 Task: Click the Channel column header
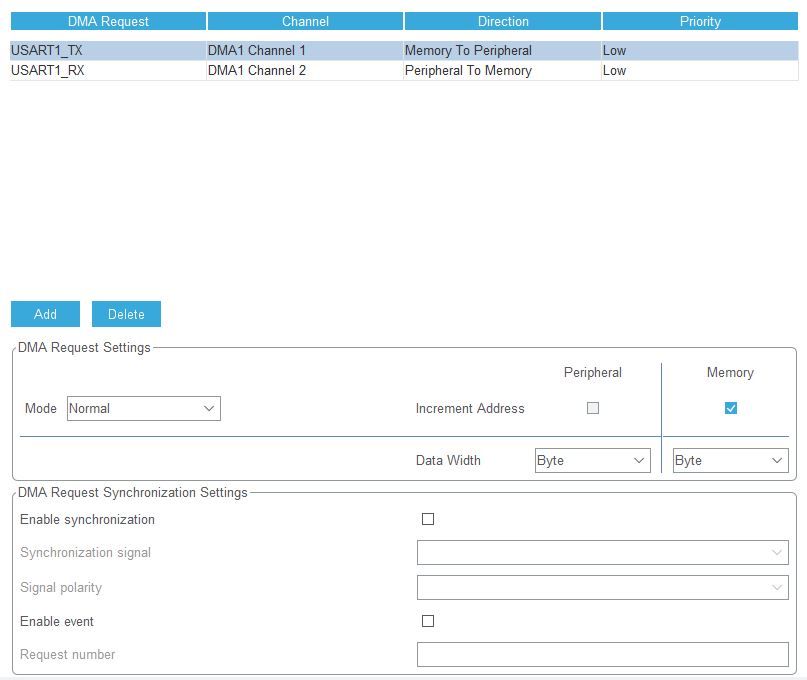[x=305, y=21]
